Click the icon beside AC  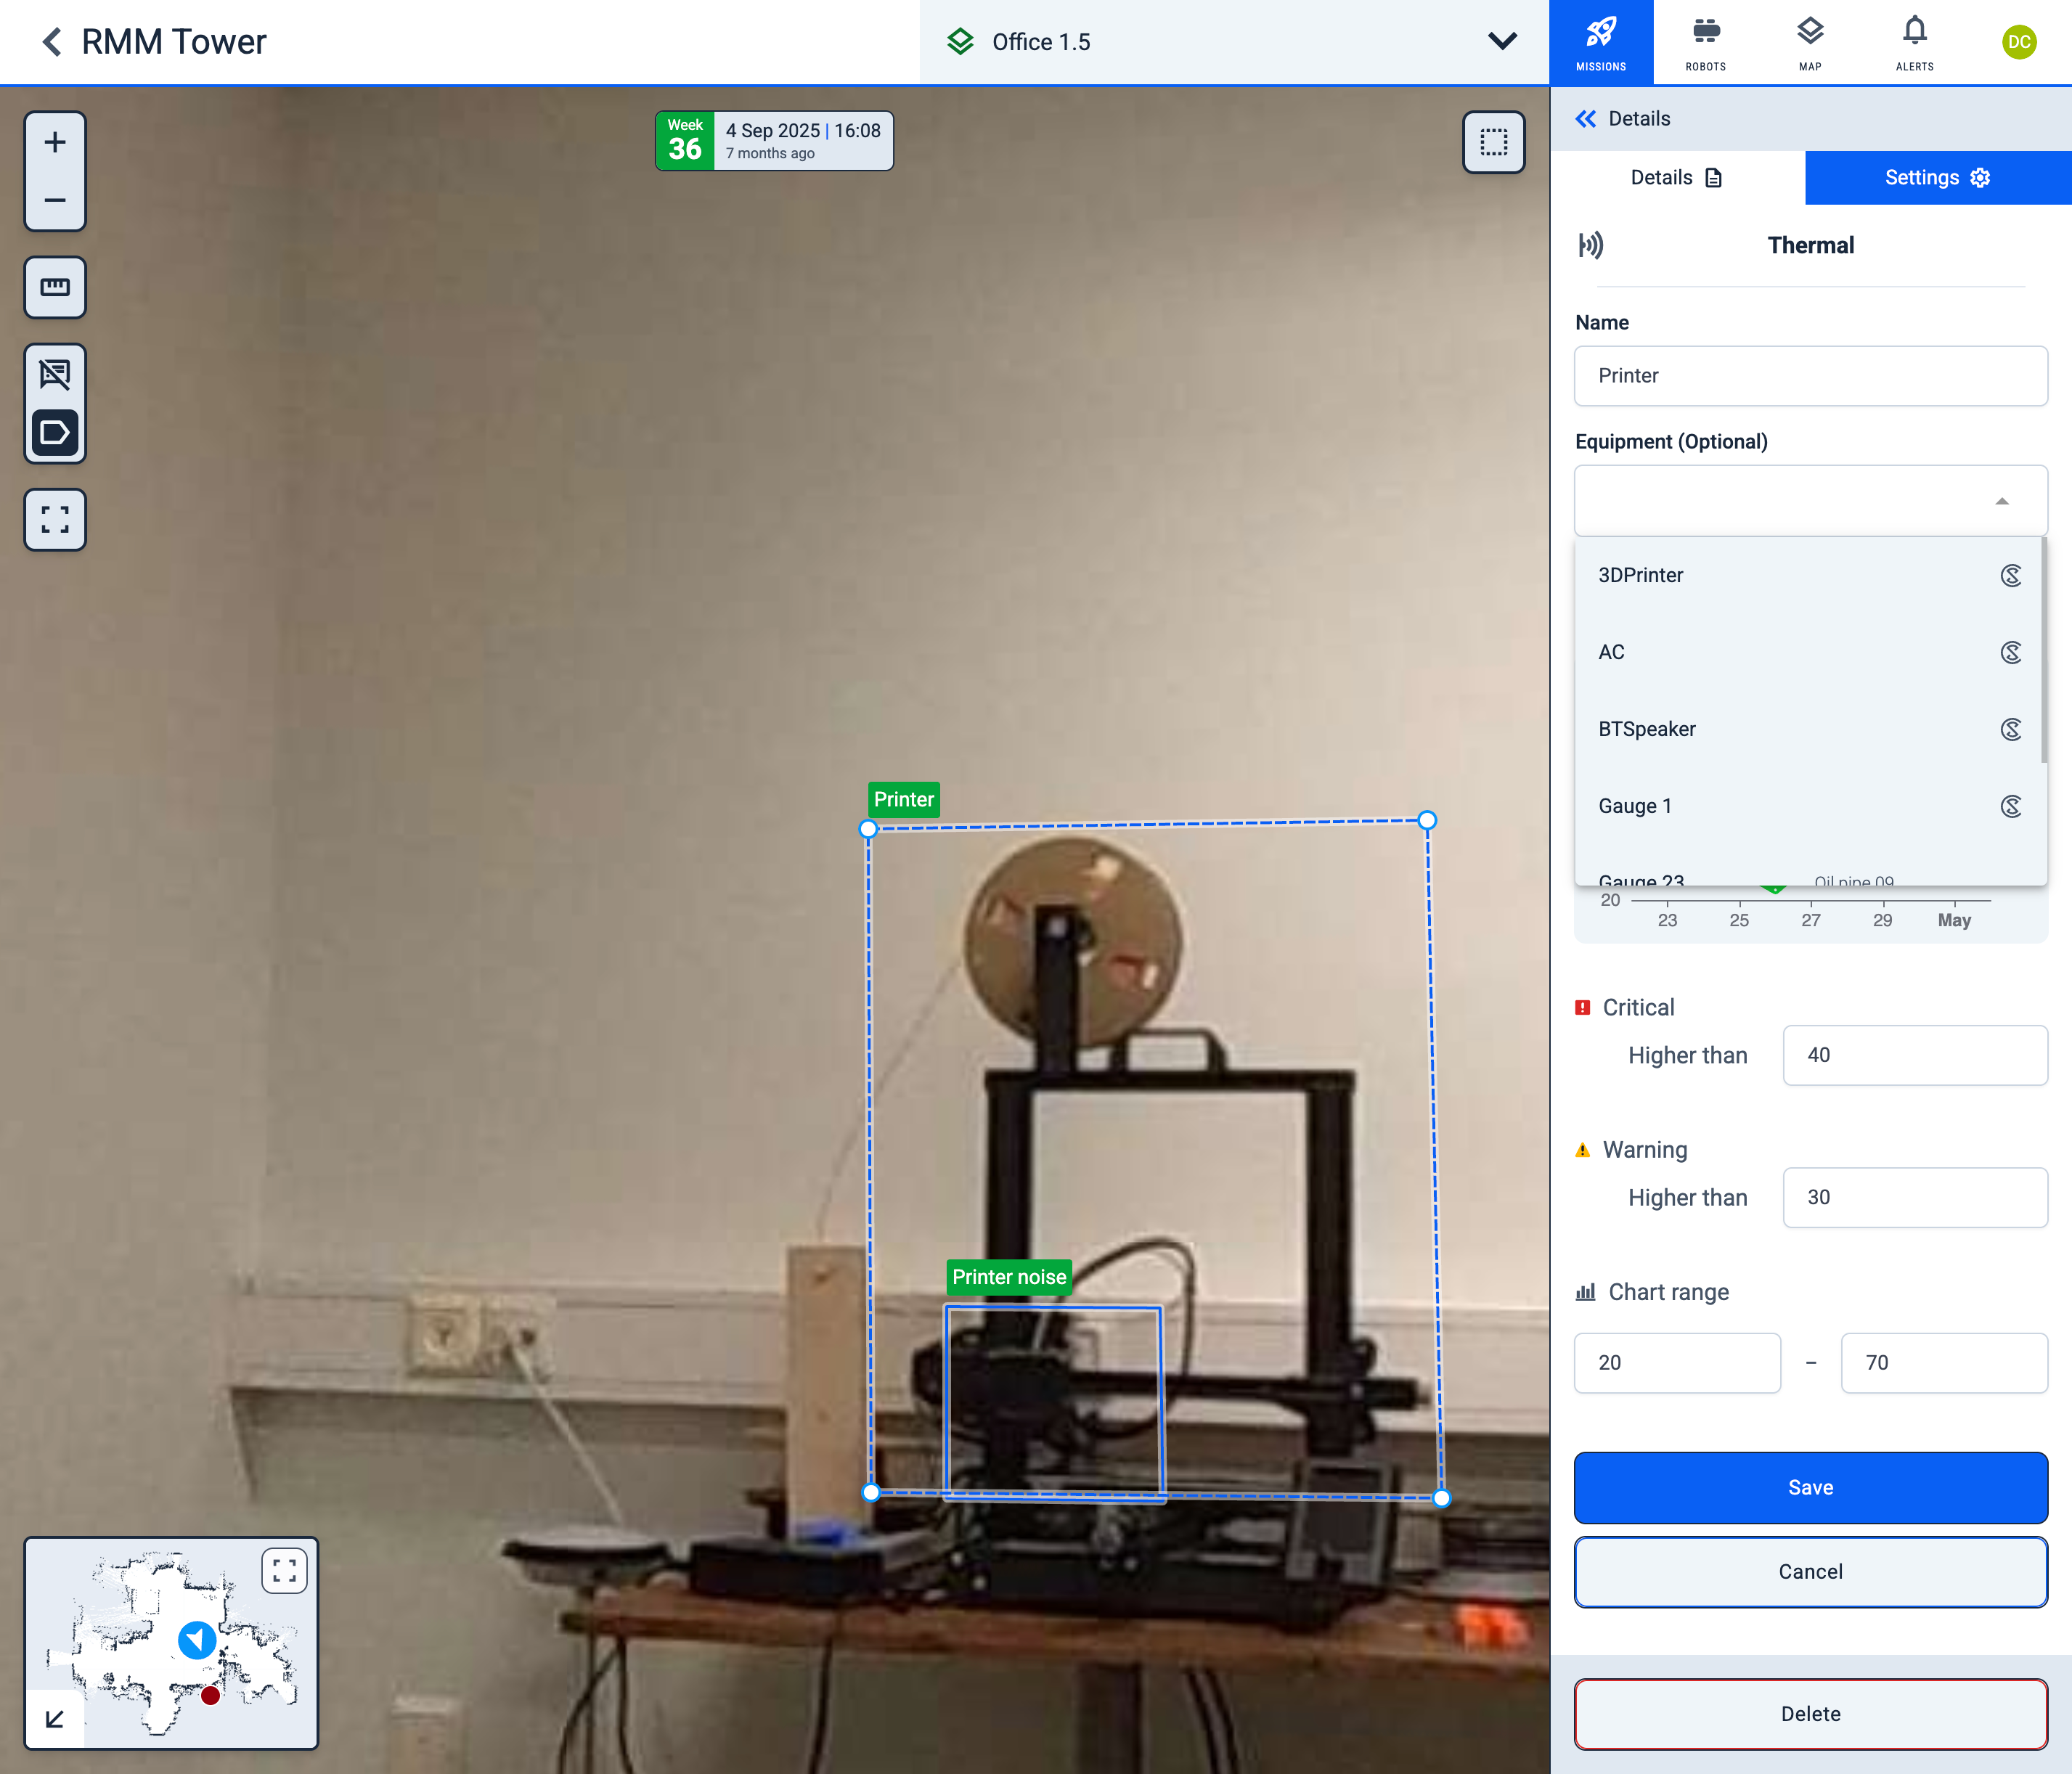(x=2011, y=652)
